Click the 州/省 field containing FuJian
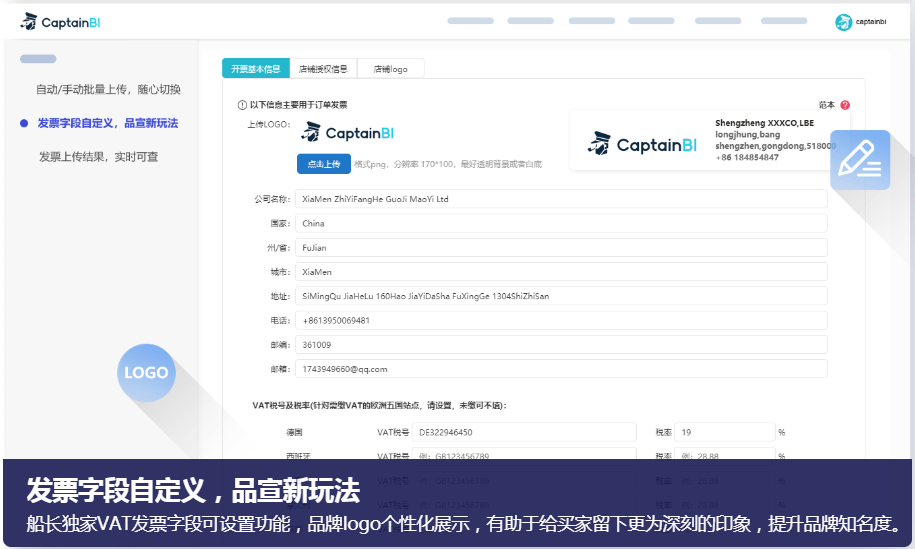The image size is (915, 549). click(x=561, y=247)
